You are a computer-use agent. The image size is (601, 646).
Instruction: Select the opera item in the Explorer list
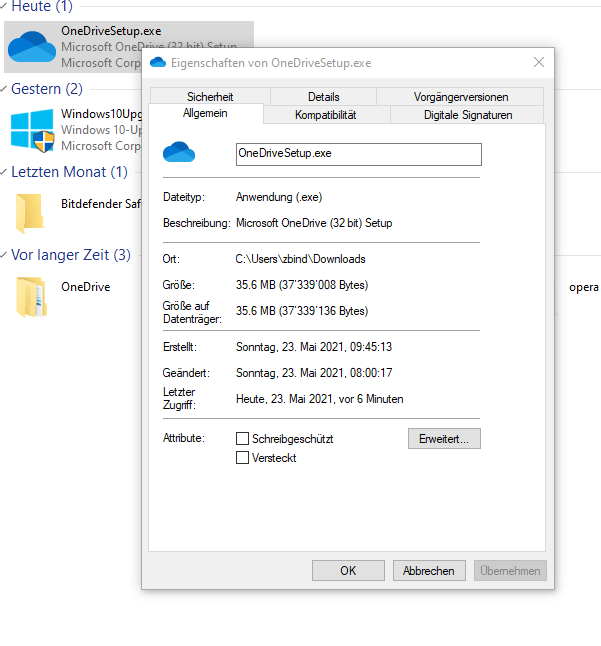click(x=584, y=287)
